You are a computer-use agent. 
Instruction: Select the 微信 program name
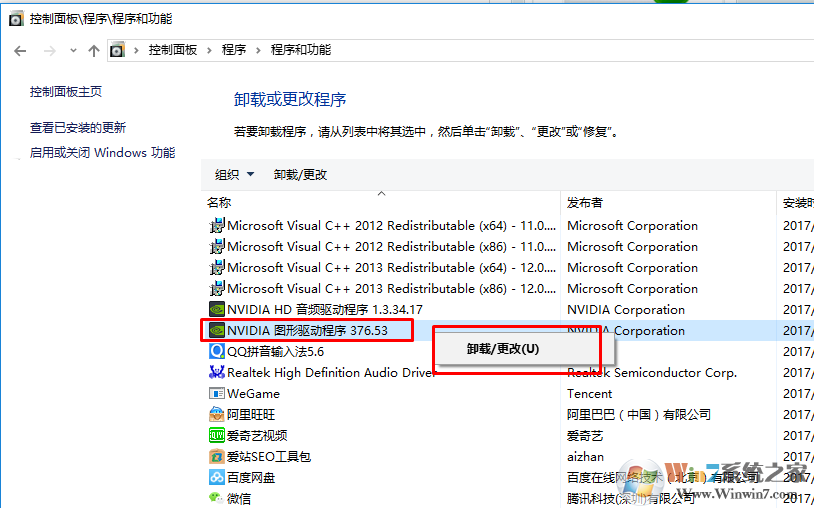[239, 499]
